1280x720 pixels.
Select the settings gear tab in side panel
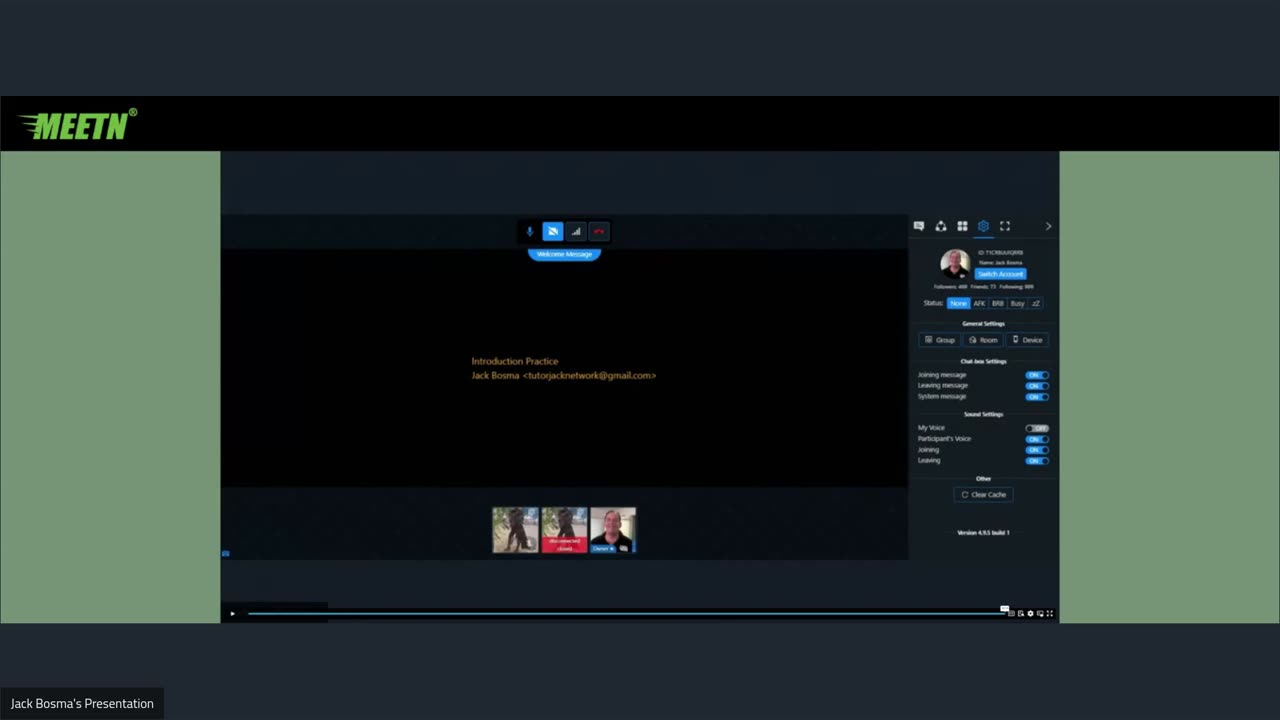(984, 226)
